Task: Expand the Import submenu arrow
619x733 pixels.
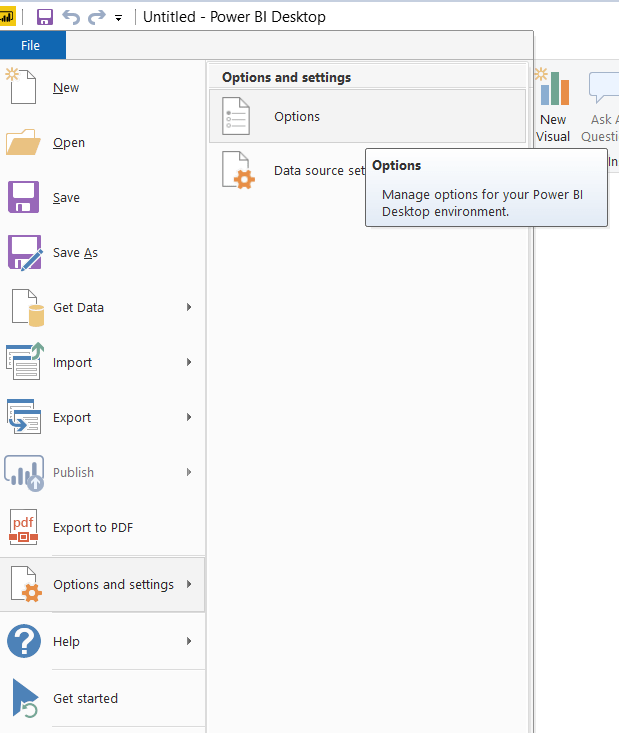Action: tap(189, 362)
